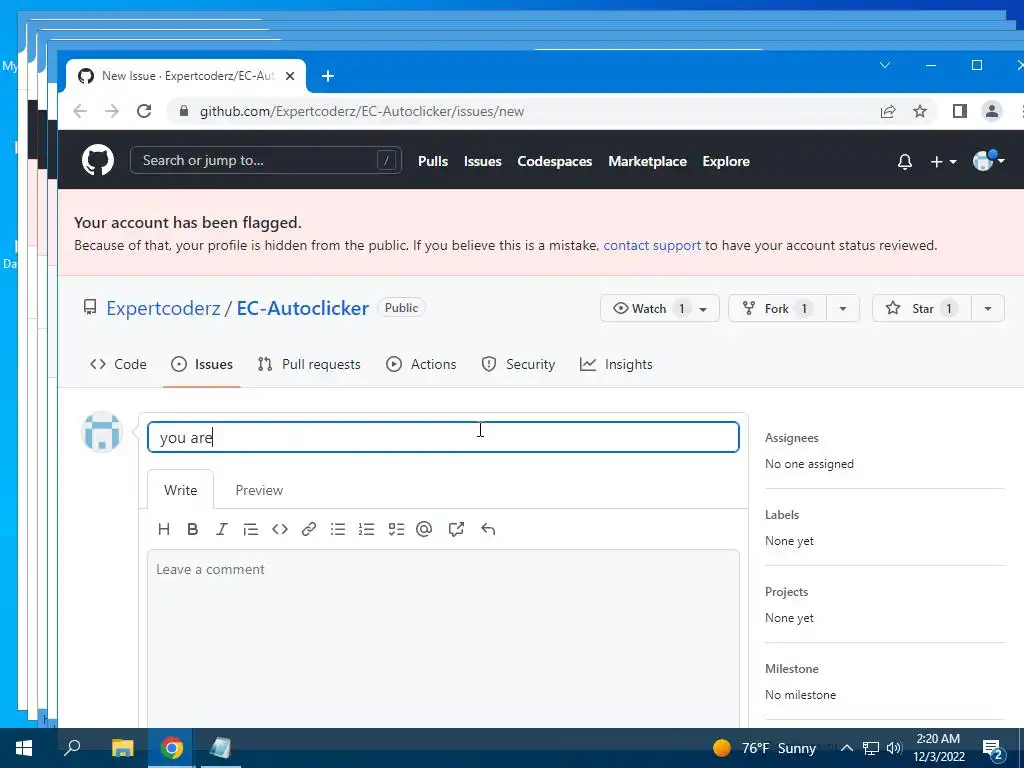1024x768 pixels.
Task: Open Explore in the header
Action: tap(726, 161)
